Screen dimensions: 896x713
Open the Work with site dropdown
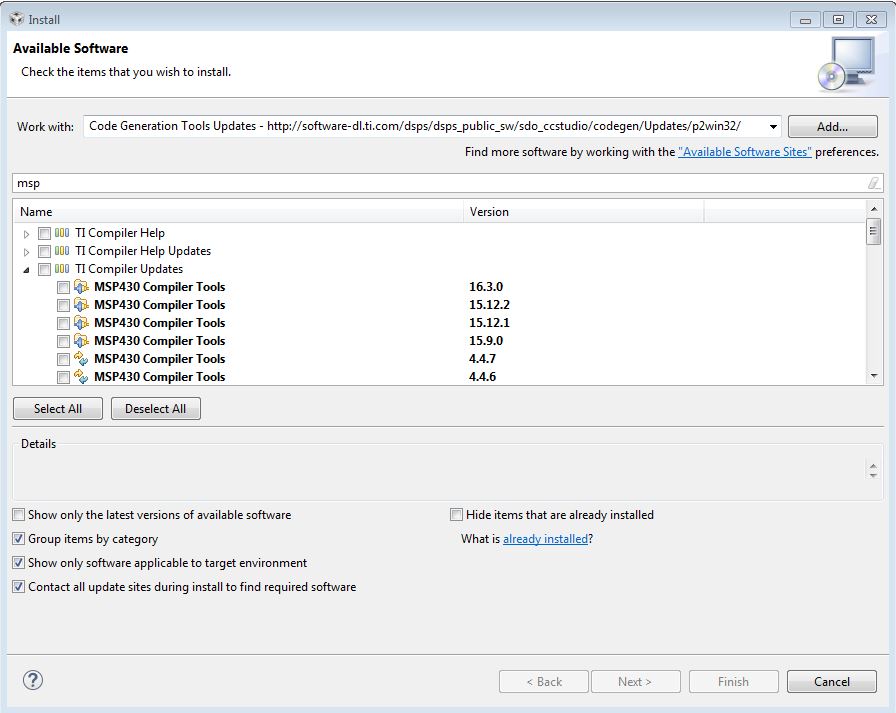click(772, 127)
